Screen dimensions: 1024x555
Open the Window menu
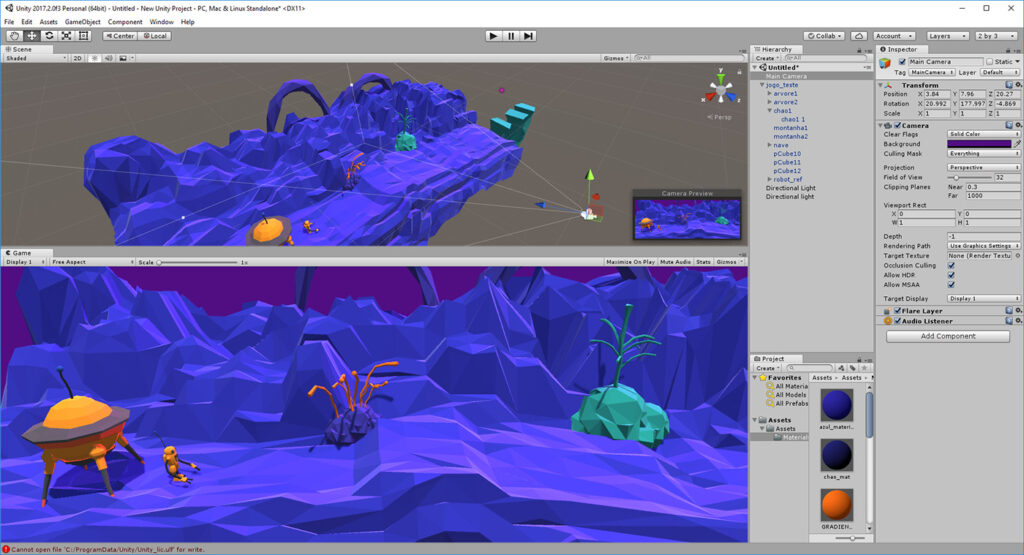tap(161, 21)
